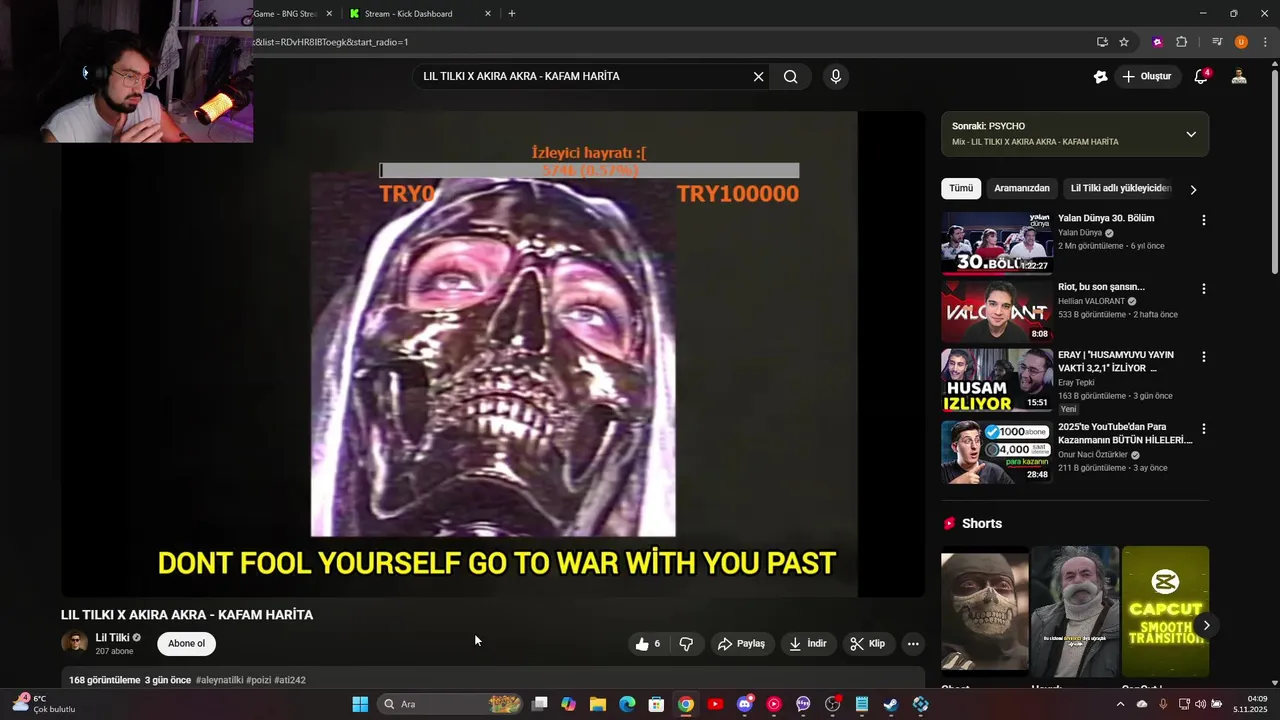Open HUSAM IZLIYOR video thumbnail
Image resolution: width=1280 pixels, height=720 pixels.
[996, 380]
